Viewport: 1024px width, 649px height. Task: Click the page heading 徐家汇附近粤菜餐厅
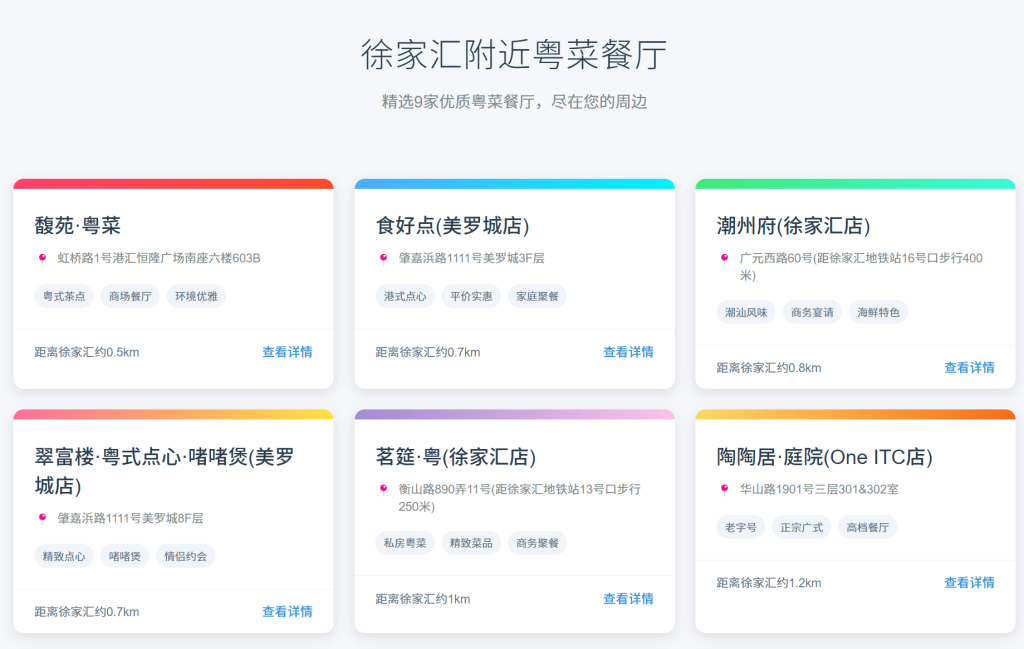[x=514, y=54]
